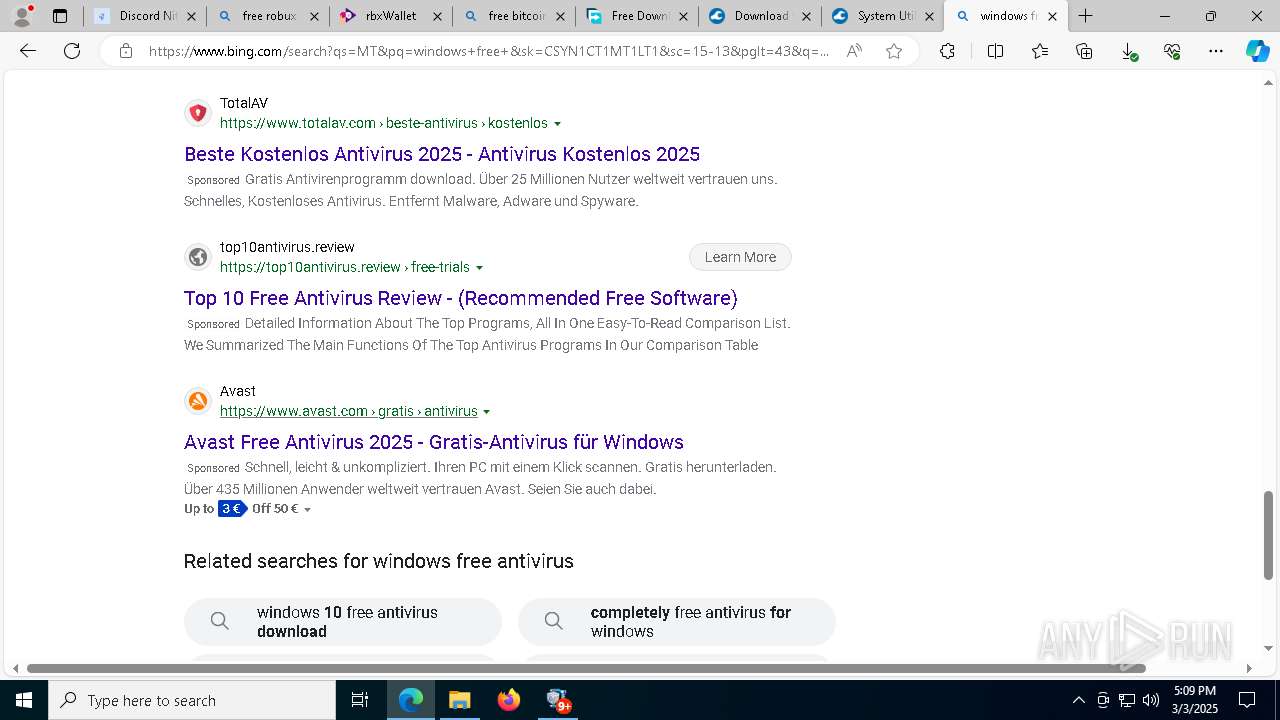Click the address bar URL field
Viewport: 1280px width, 720px height.
(x=488, y=51)
